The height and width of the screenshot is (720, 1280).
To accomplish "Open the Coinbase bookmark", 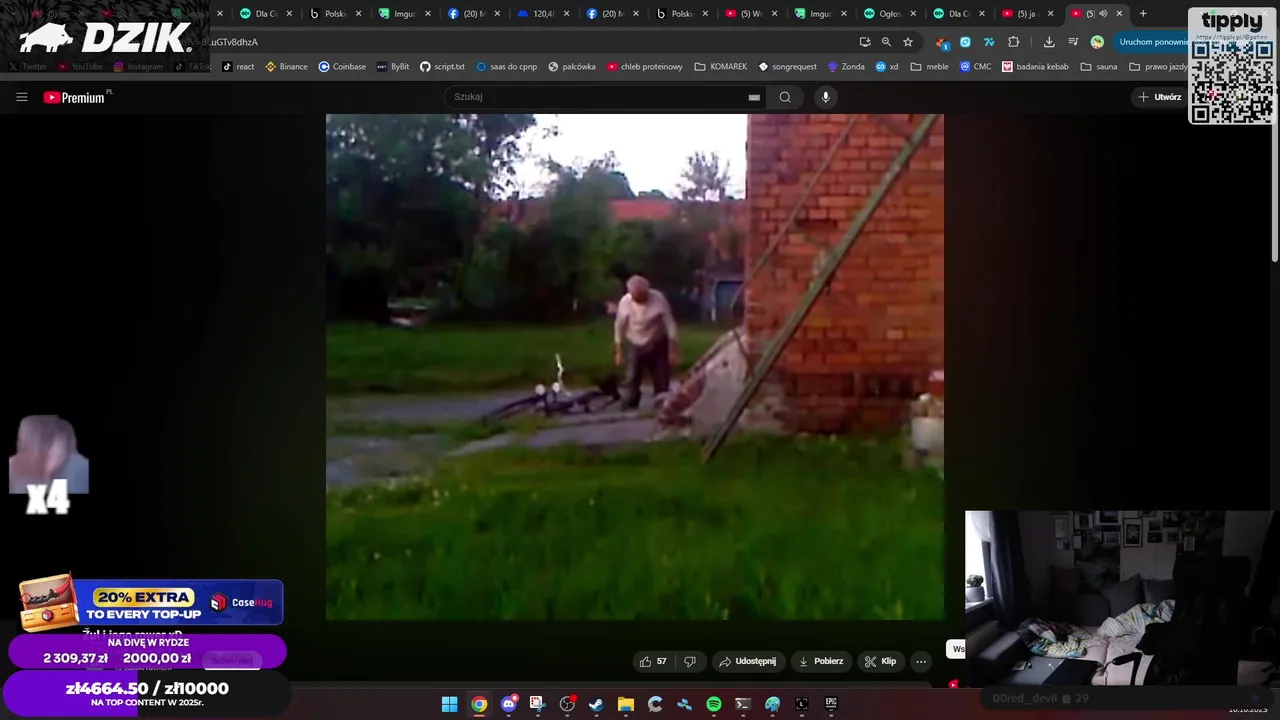I will tap(342, 67).
